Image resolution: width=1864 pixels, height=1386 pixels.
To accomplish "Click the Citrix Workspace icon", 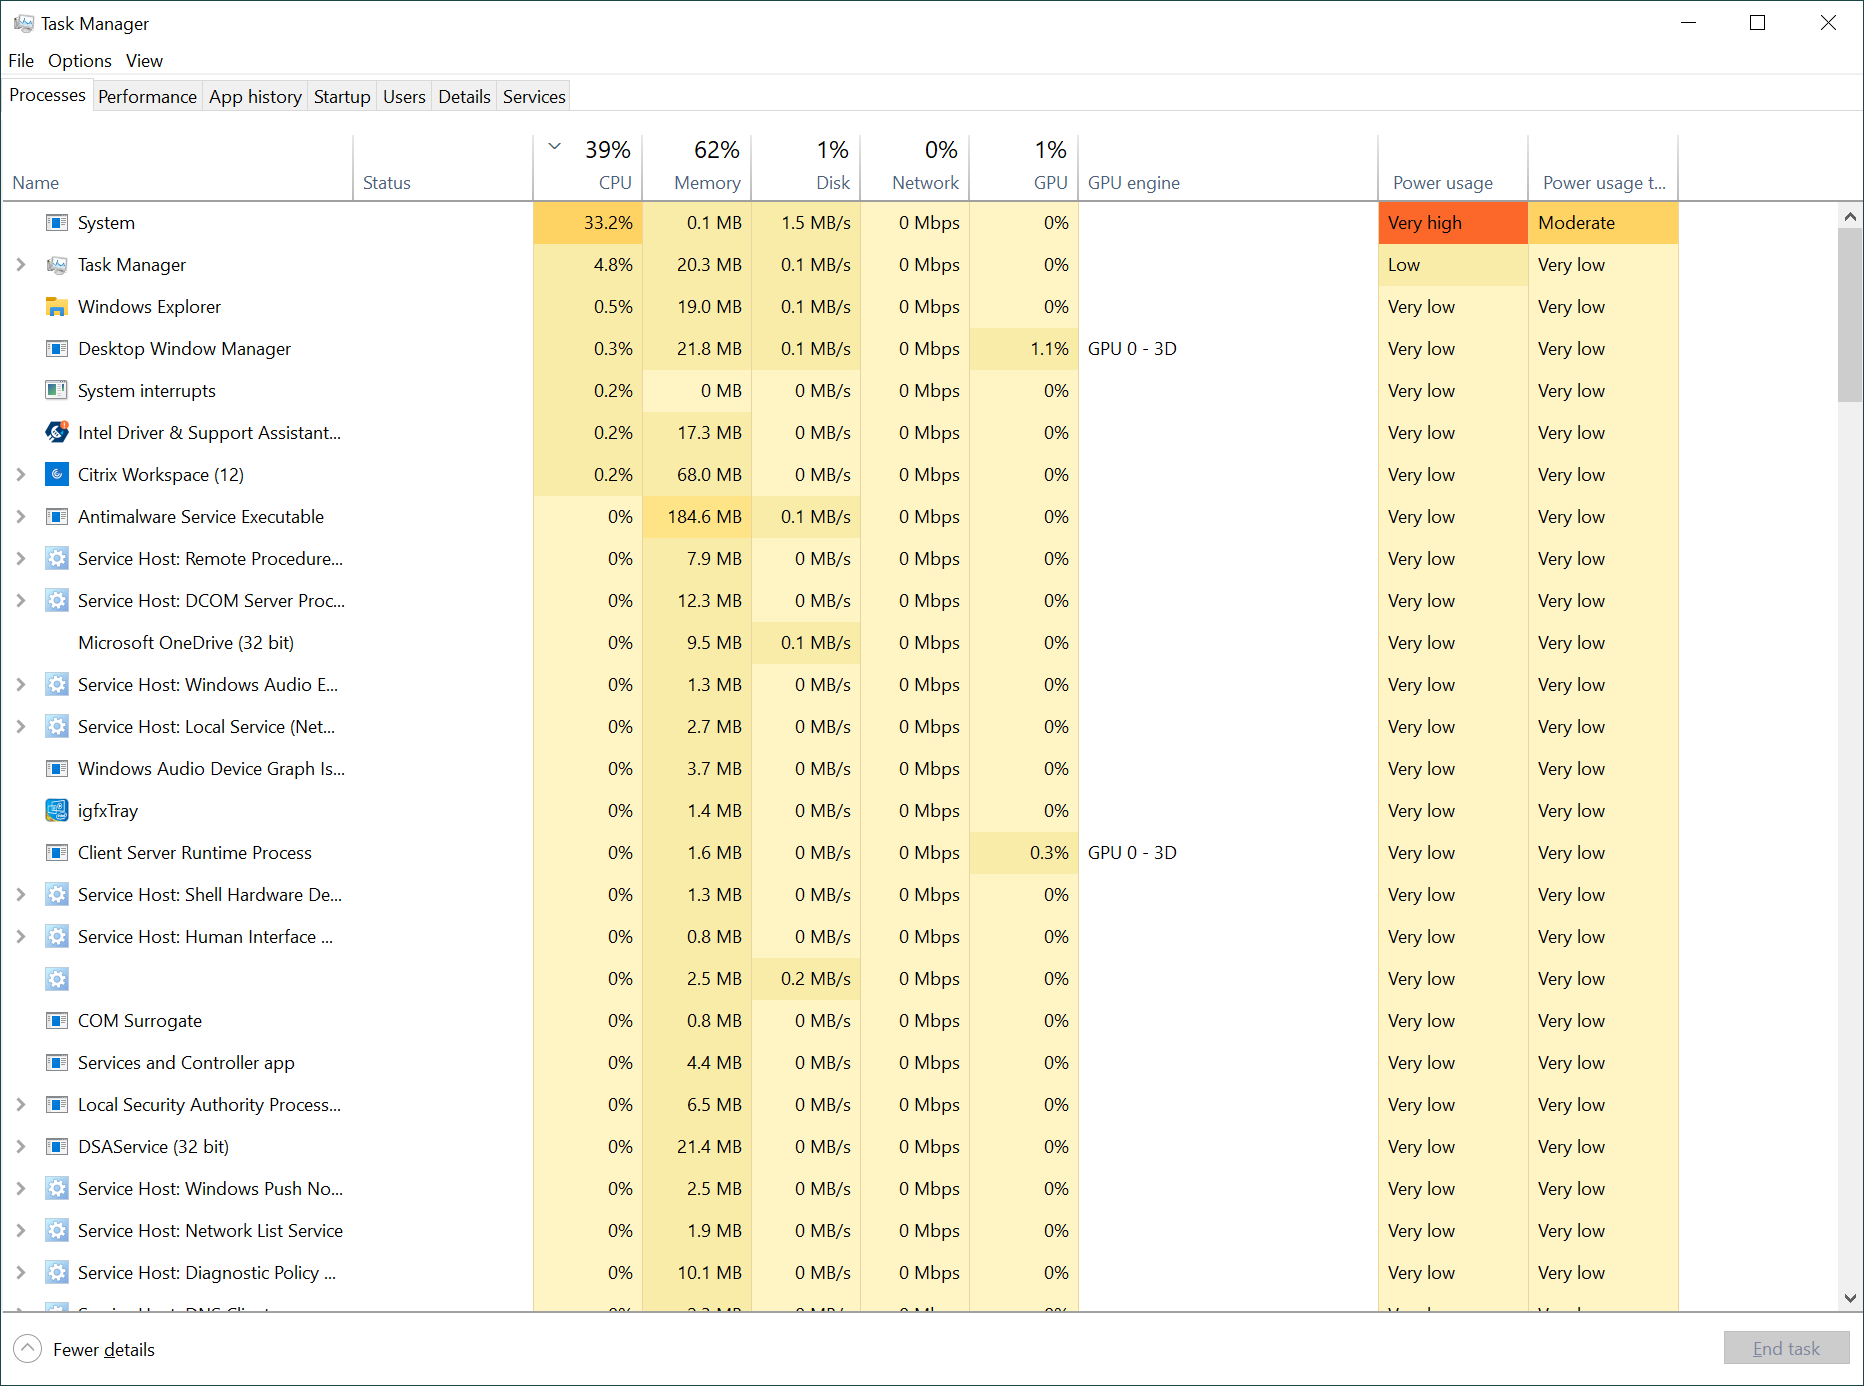I will (x=57, y=475).
